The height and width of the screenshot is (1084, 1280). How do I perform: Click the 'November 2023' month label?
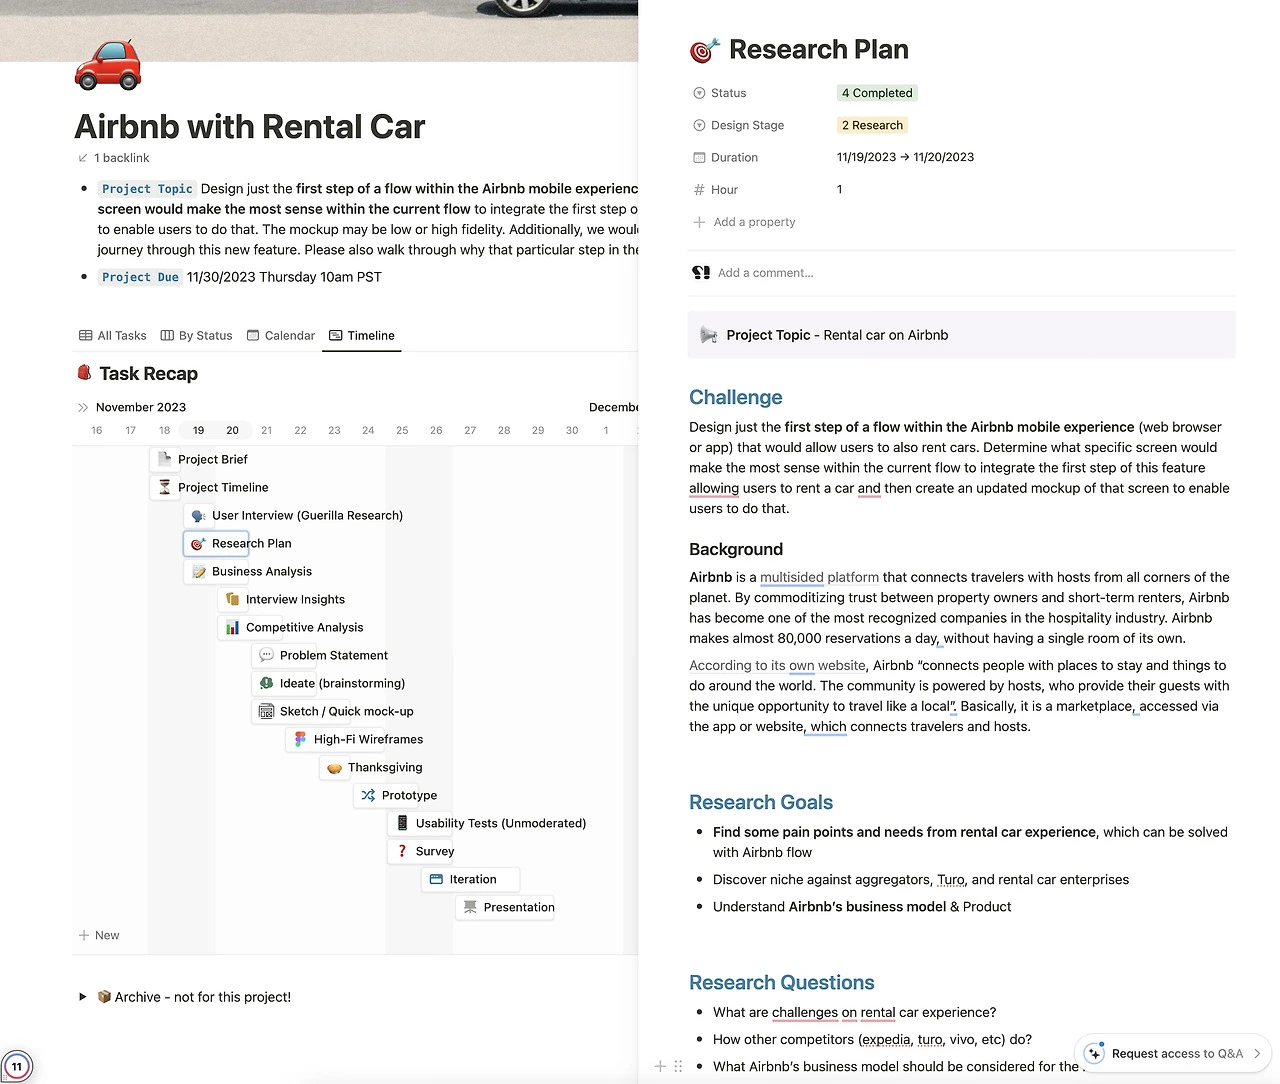point(141,407)
